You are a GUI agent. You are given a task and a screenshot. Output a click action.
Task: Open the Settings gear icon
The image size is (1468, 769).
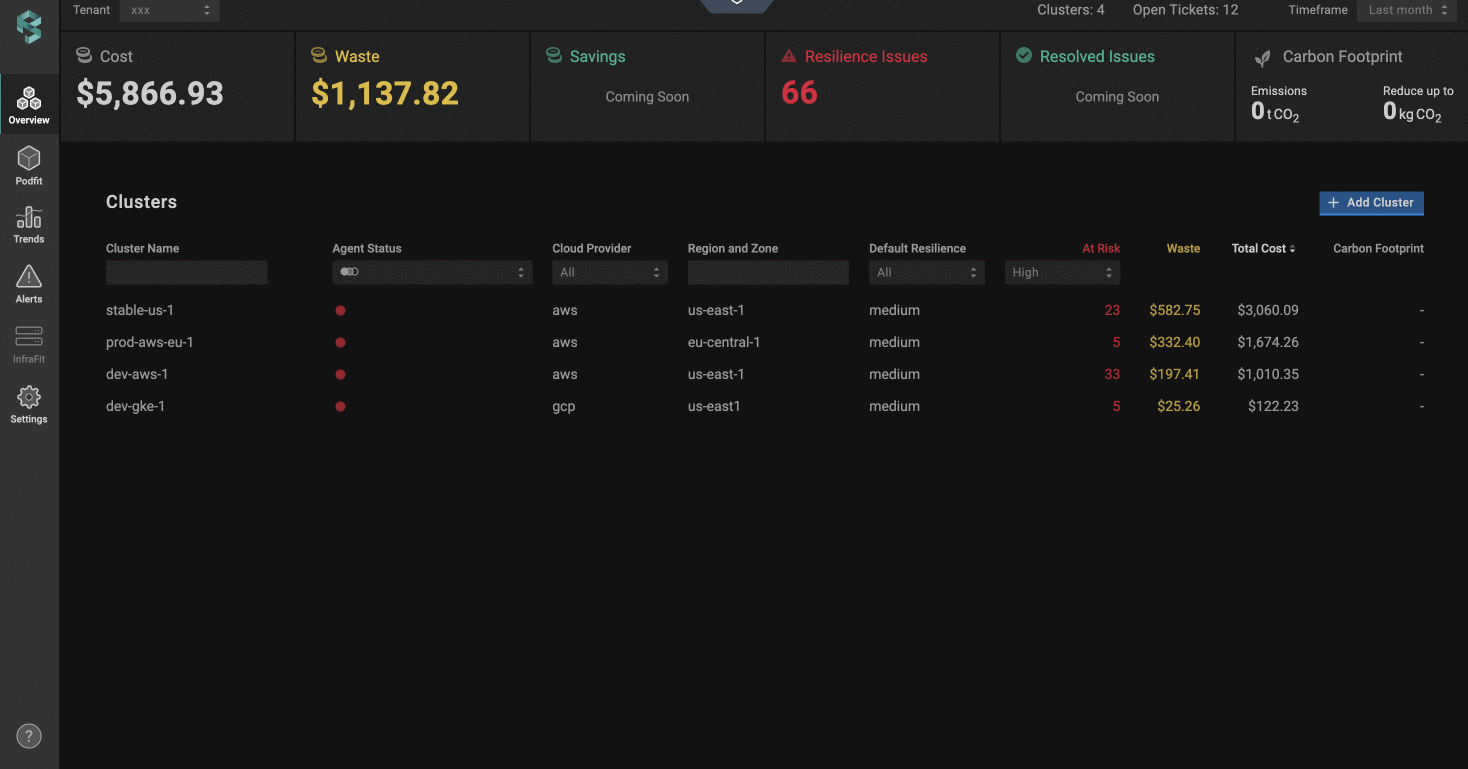[x=29, y=398]
